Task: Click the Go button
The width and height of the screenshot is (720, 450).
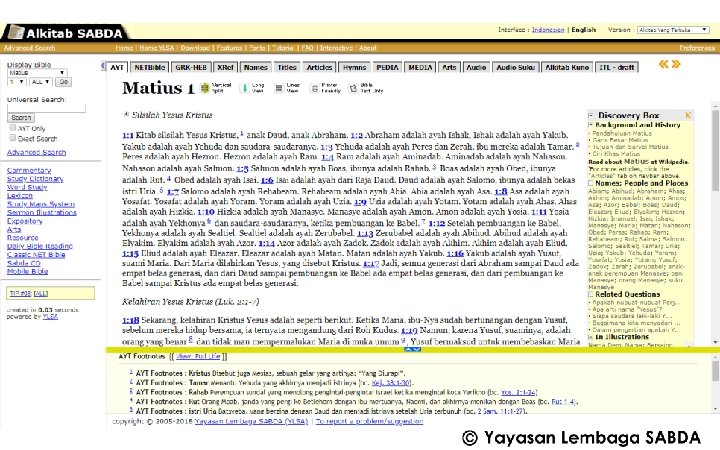Action: click(x=64, y=82)
